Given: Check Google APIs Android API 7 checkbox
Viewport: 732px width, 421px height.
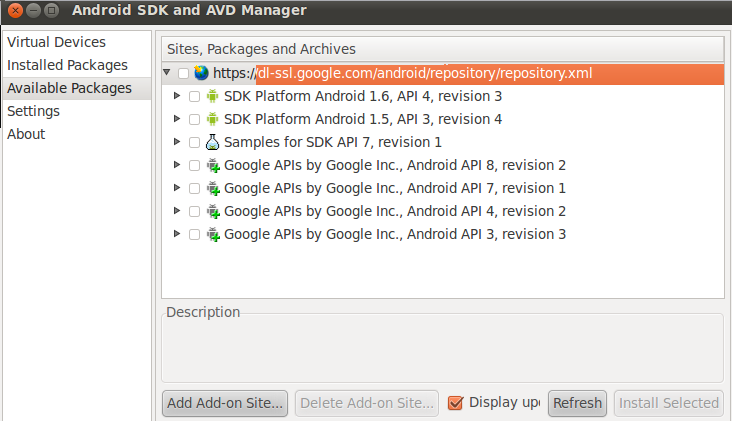Looking at the screenshot, I should point(194,189).
